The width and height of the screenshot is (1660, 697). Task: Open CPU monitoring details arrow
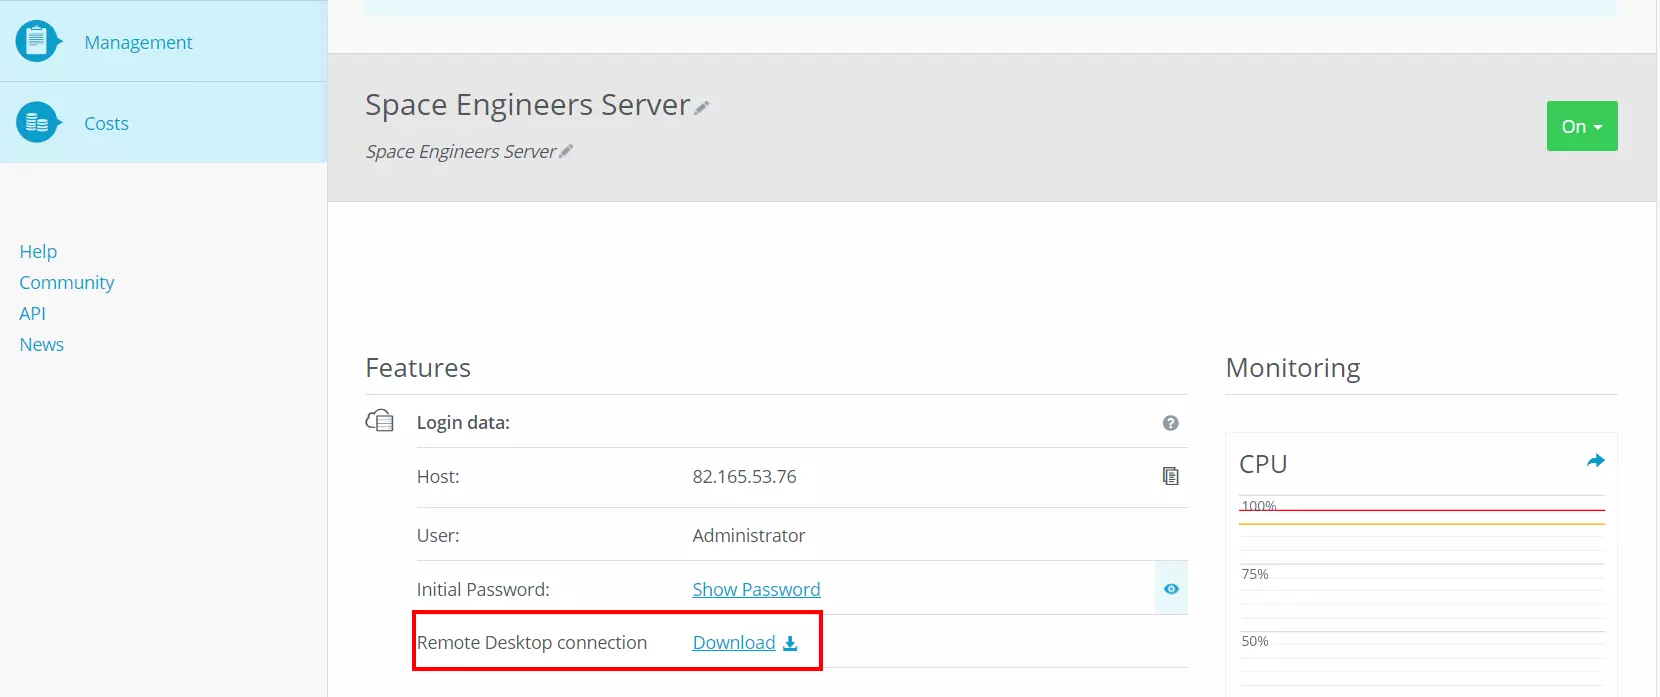[1596, 461]
